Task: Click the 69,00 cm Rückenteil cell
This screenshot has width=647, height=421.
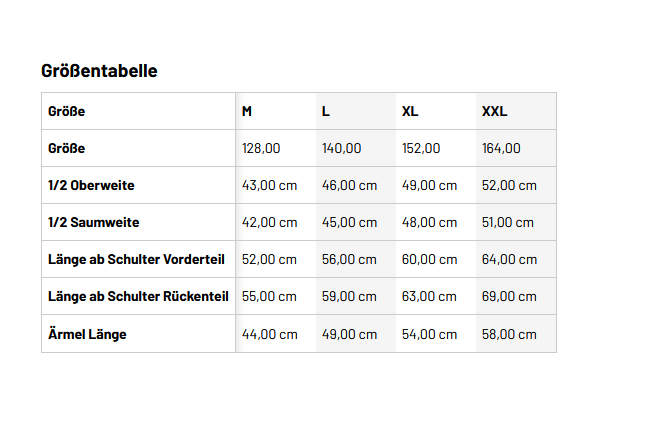Action: 509,296
